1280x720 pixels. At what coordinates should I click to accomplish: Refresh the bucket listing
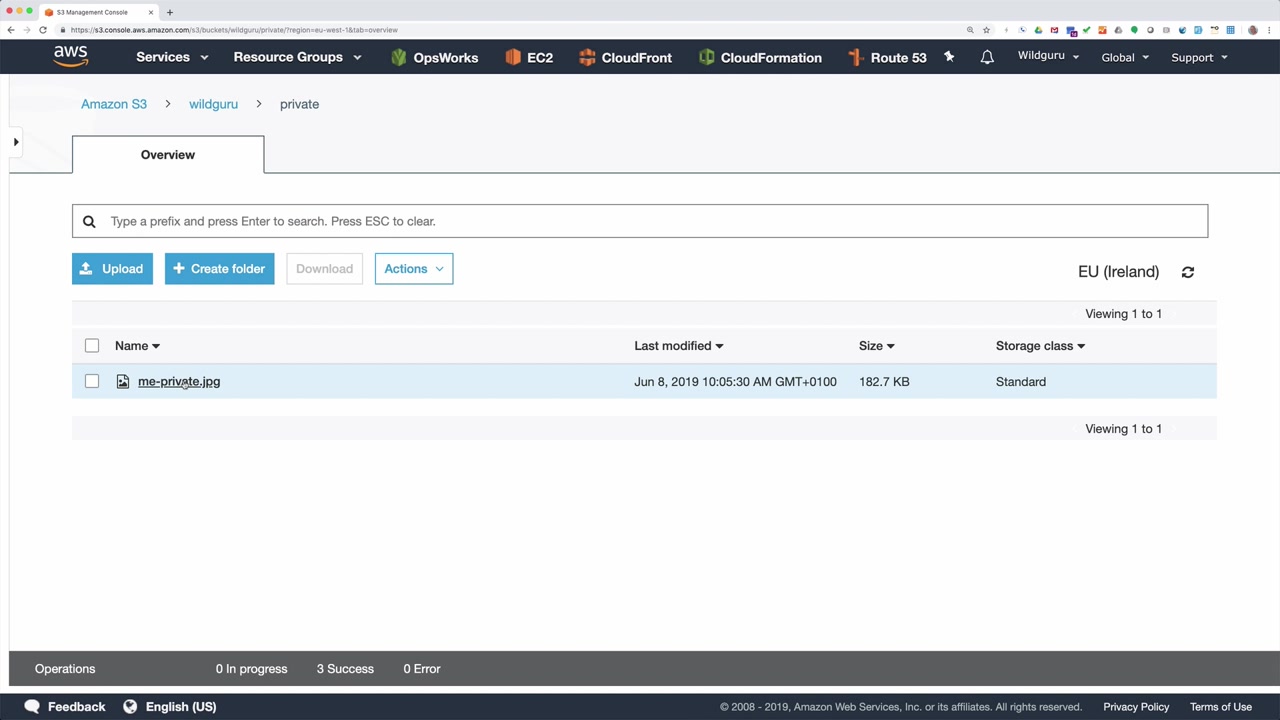pos(1188,272)
